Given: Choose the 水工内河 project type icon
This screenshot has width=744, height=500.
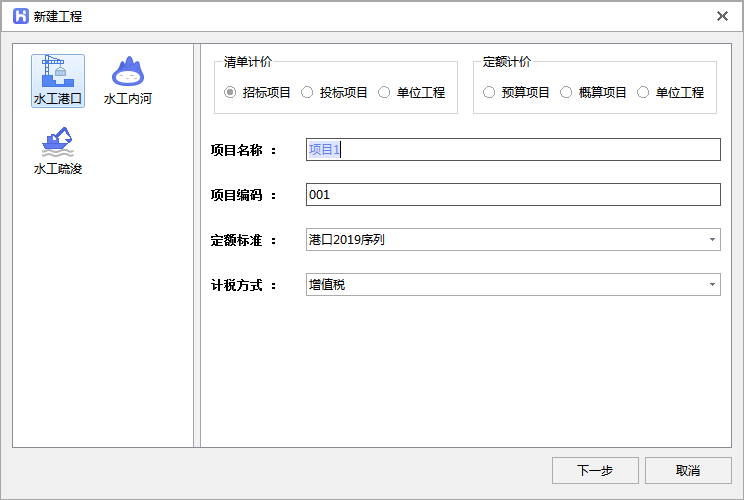Looking at the screenshot, I should click(128, 81).
